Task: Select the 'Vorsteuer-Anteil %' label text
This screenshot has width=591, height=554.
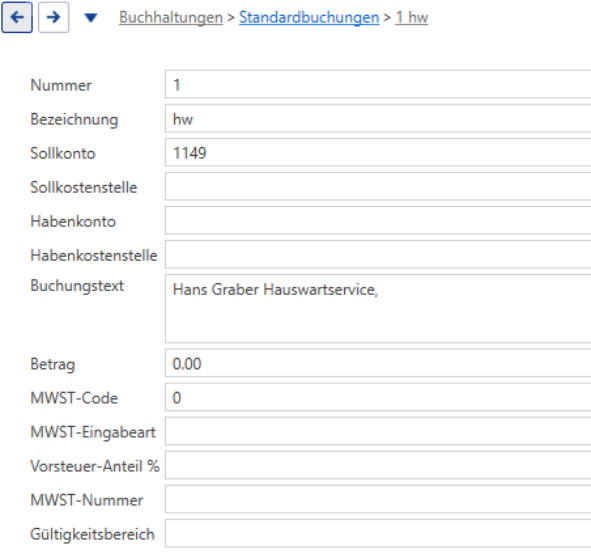Action: click(x=95, y=466)
